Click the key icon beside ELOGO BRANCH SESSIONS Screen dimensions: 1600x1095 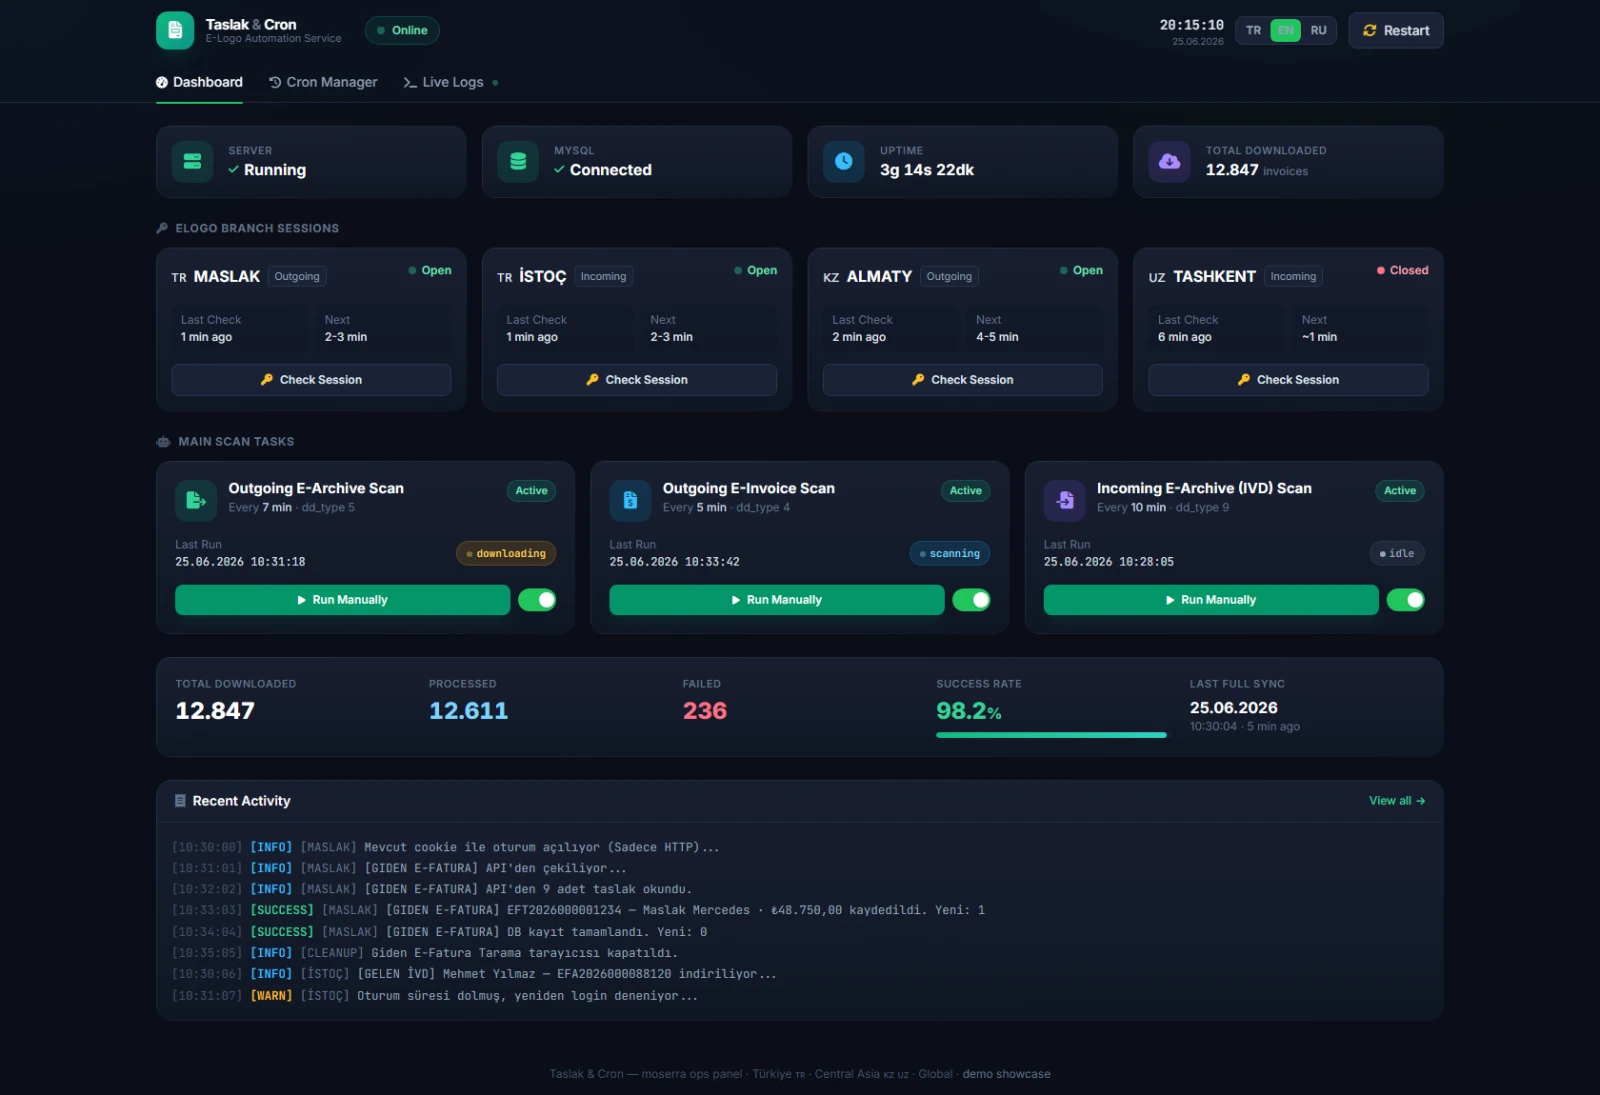coord(162,228)
